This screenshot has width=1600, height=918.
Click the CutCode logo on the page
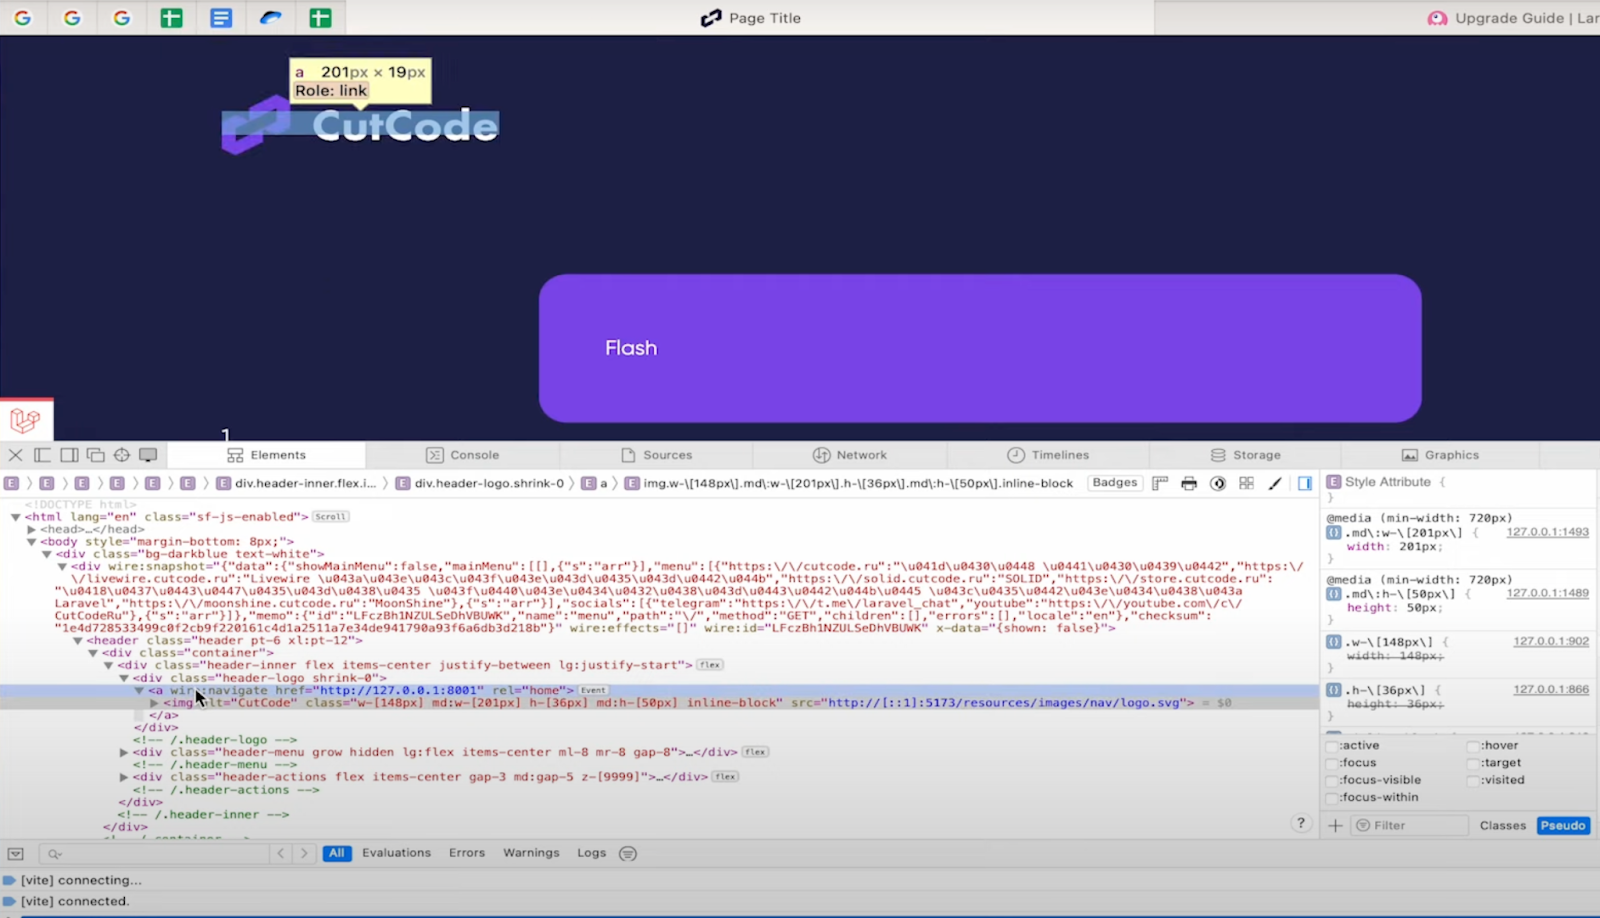point(360,125)
